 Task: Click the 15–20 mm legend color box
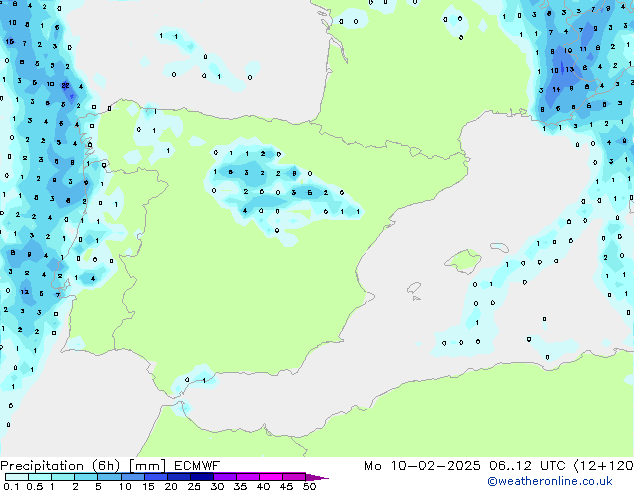[x=155, y=477]
